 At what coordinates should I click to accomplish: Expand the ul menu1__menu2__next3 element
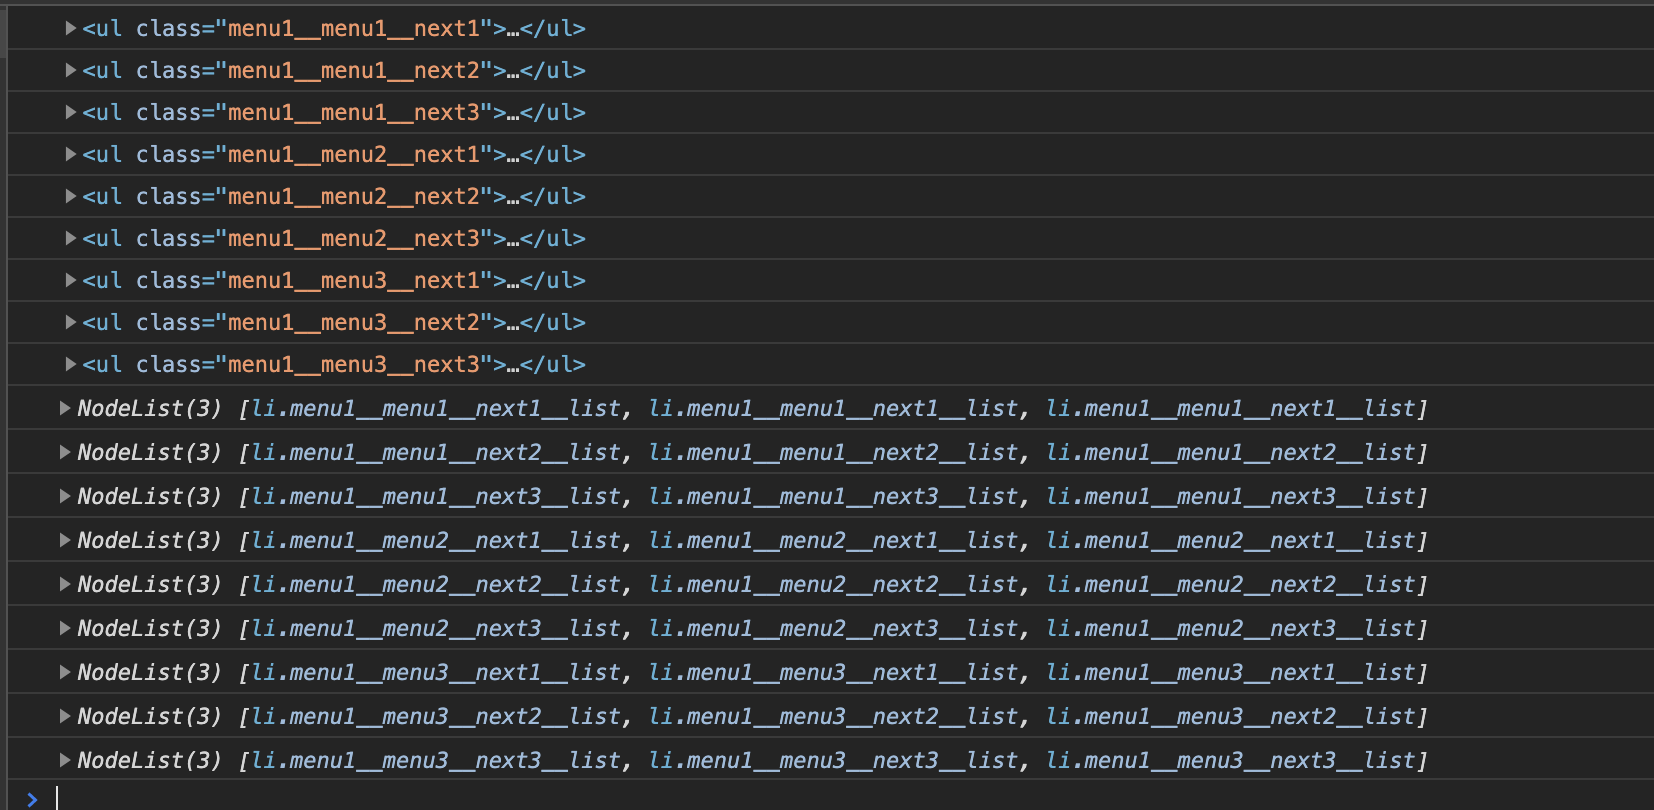[x=71, y=238]
